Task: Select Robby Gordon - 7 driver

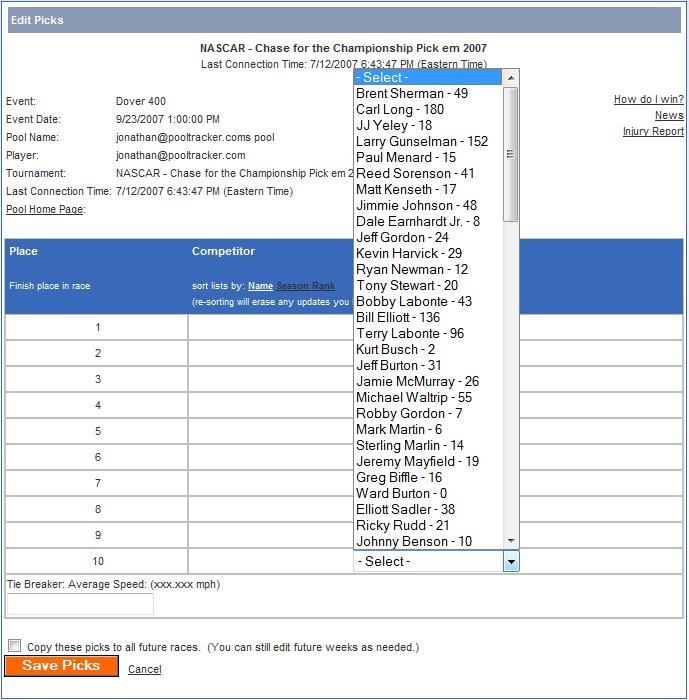Action: coord(428,413)
